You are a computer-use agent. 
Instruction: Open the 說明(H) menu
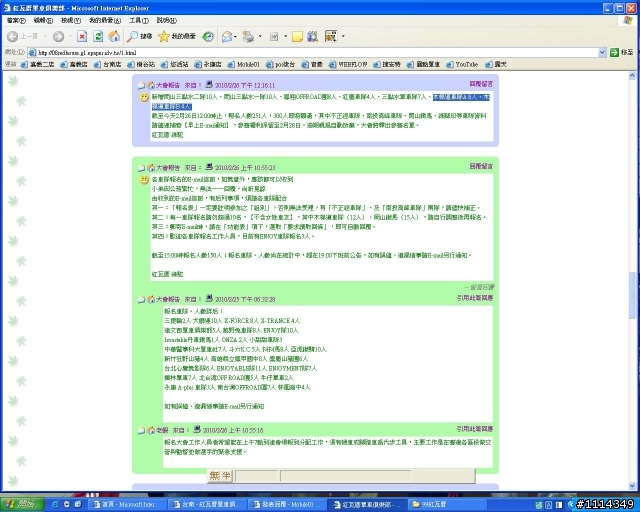pos(167,20)
